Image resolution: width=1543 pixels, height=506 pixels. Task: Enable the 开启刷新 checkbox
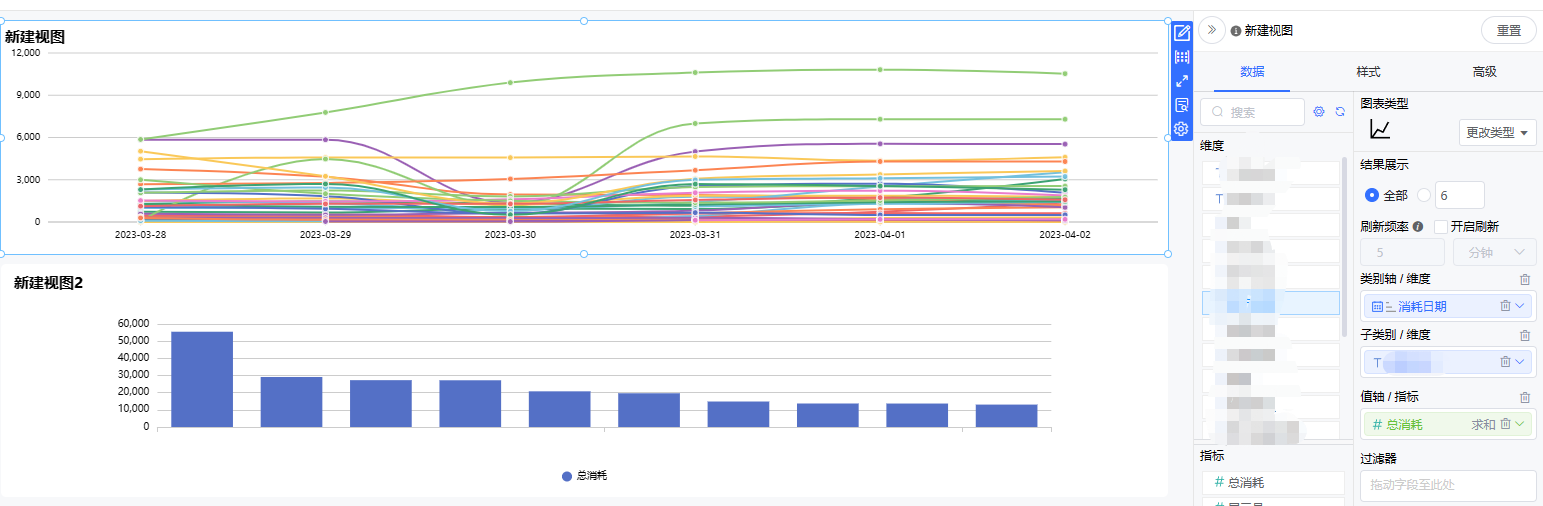pos(1441,227)
